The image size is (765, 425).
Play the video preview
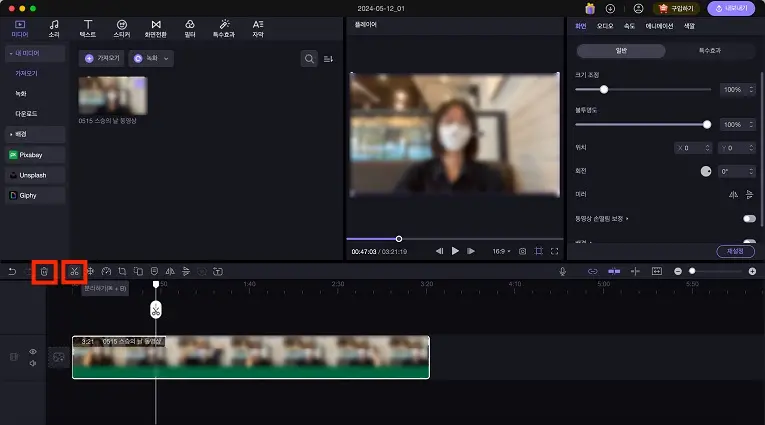pyautogui.click(x=455, y=251)
